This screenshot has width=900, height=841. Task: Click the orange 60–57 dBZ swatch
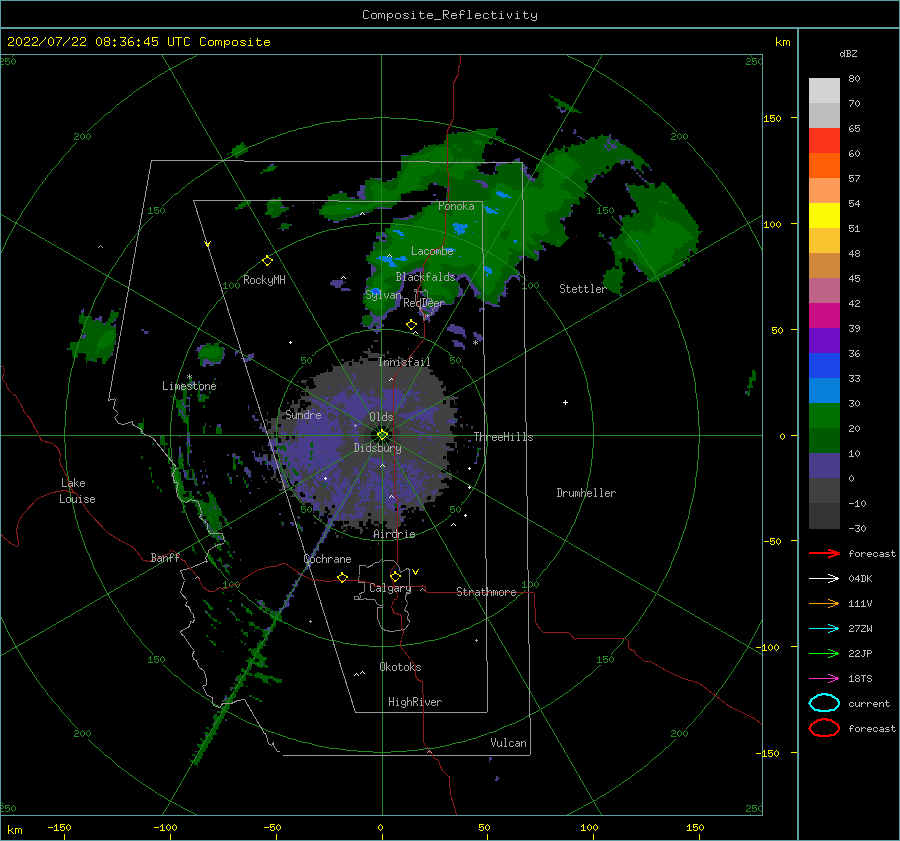(824, 166)
